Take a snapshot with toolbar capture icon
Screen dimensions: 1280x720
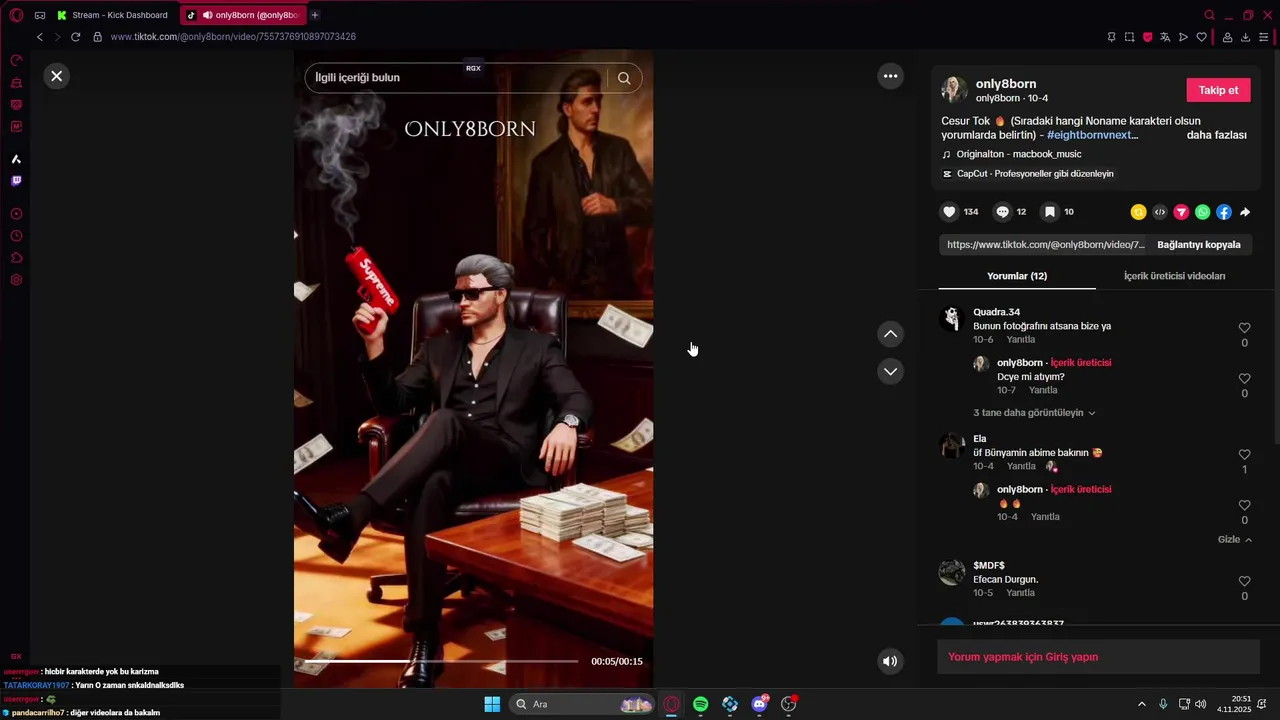[x=1129, y=37]
